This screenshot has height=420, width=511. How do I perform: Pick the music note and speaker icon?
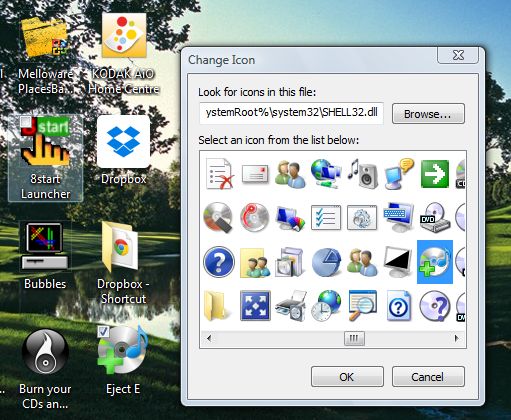click(x=363, y=174)
